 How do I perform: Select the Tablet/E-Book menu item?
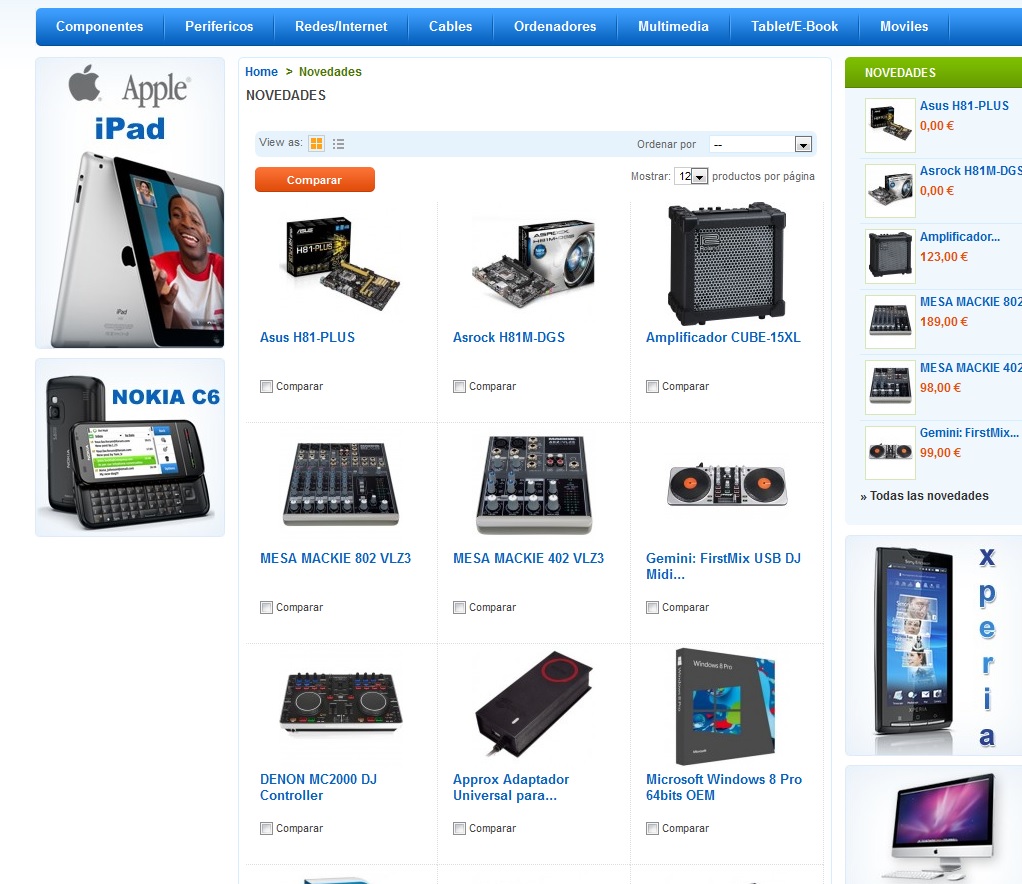(x=795, y=27)
